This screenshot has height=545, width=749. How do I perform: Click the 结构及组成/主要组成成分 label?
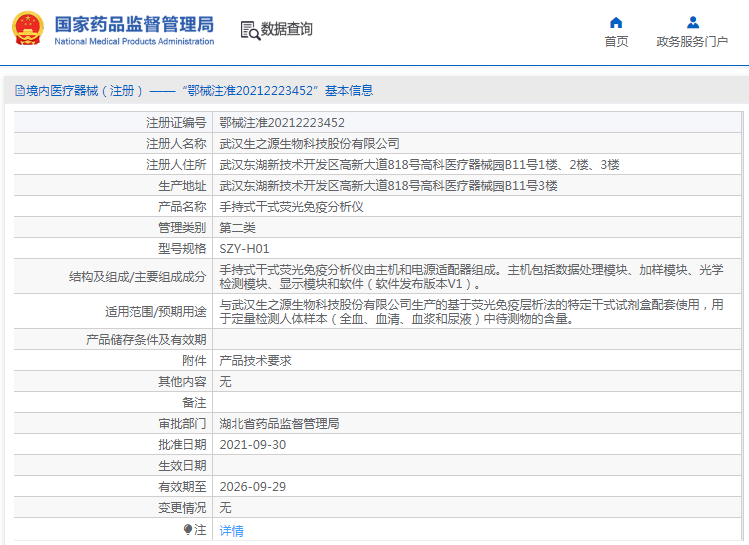coord(138,277)
